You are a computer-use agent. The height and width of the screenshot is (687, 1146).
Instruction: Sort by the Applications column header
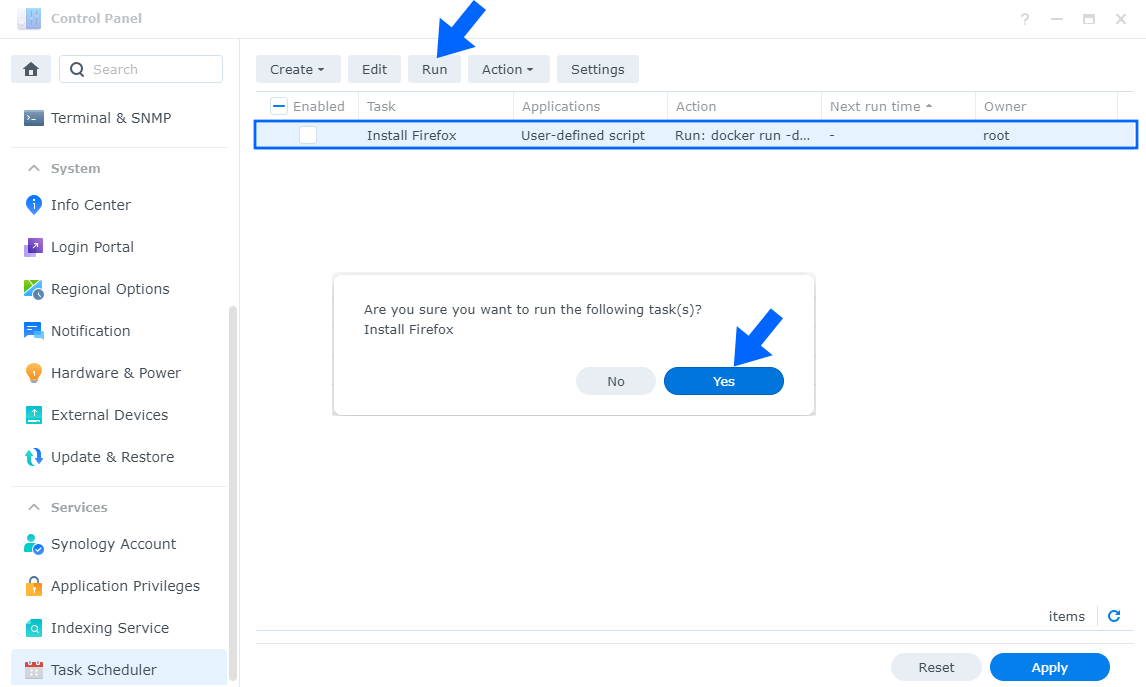click(x=591, y=106)
